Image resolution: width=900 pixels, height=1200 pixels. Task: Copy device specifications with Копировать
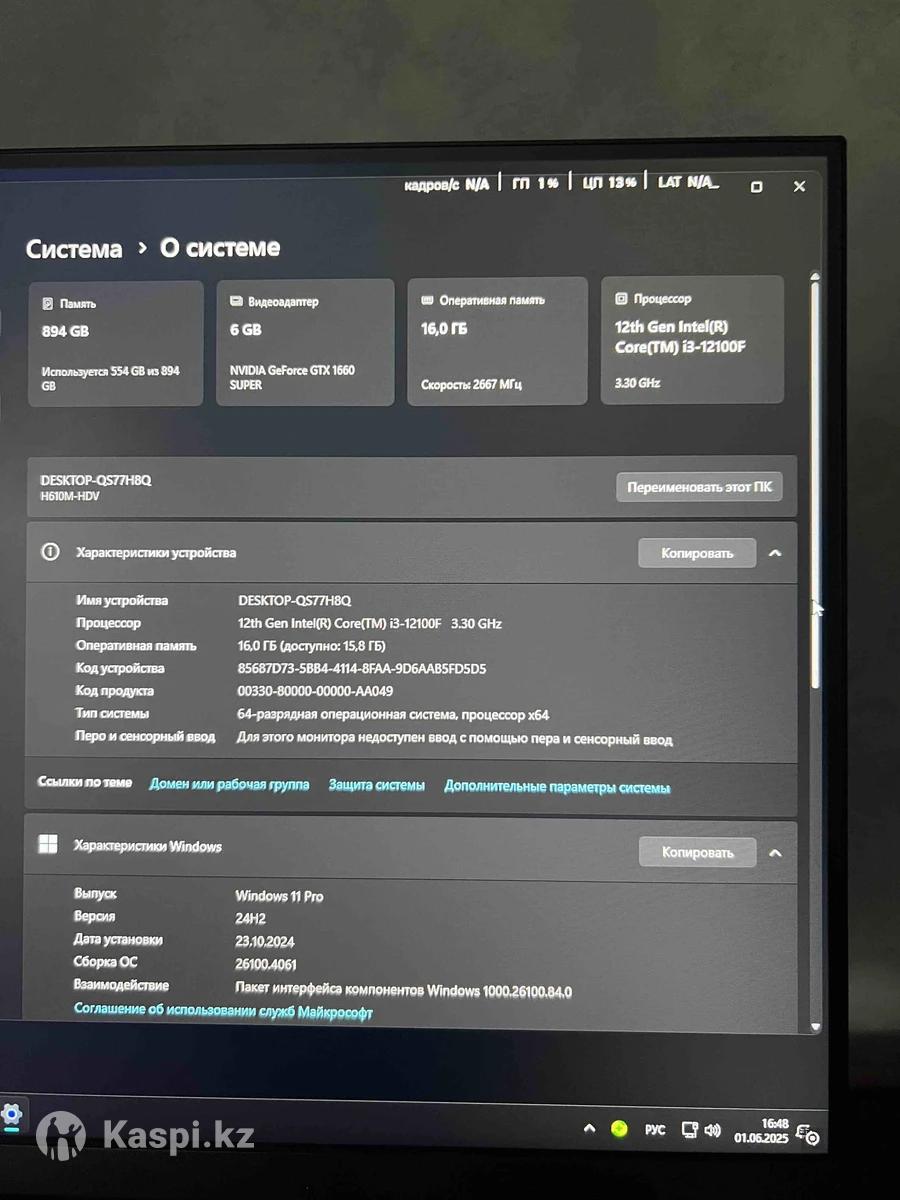(697, 553)
